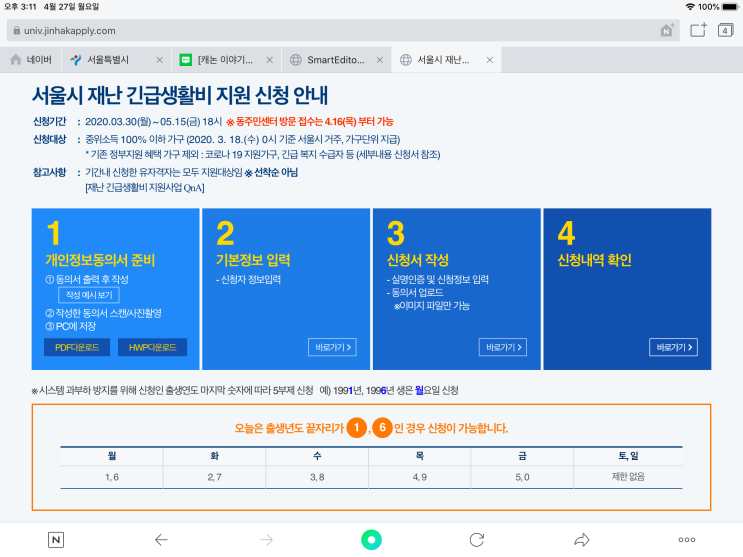Tap the lock icon in the address bar
This screenshot has width=743, height=557.
pos(17,30)
